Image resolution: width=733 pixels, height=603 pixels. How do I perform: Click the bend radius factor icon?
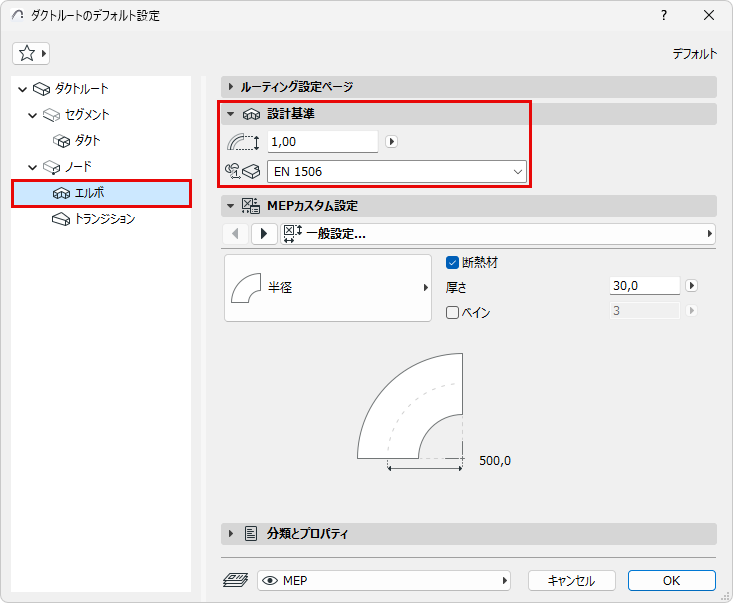[x=243, y=142]
